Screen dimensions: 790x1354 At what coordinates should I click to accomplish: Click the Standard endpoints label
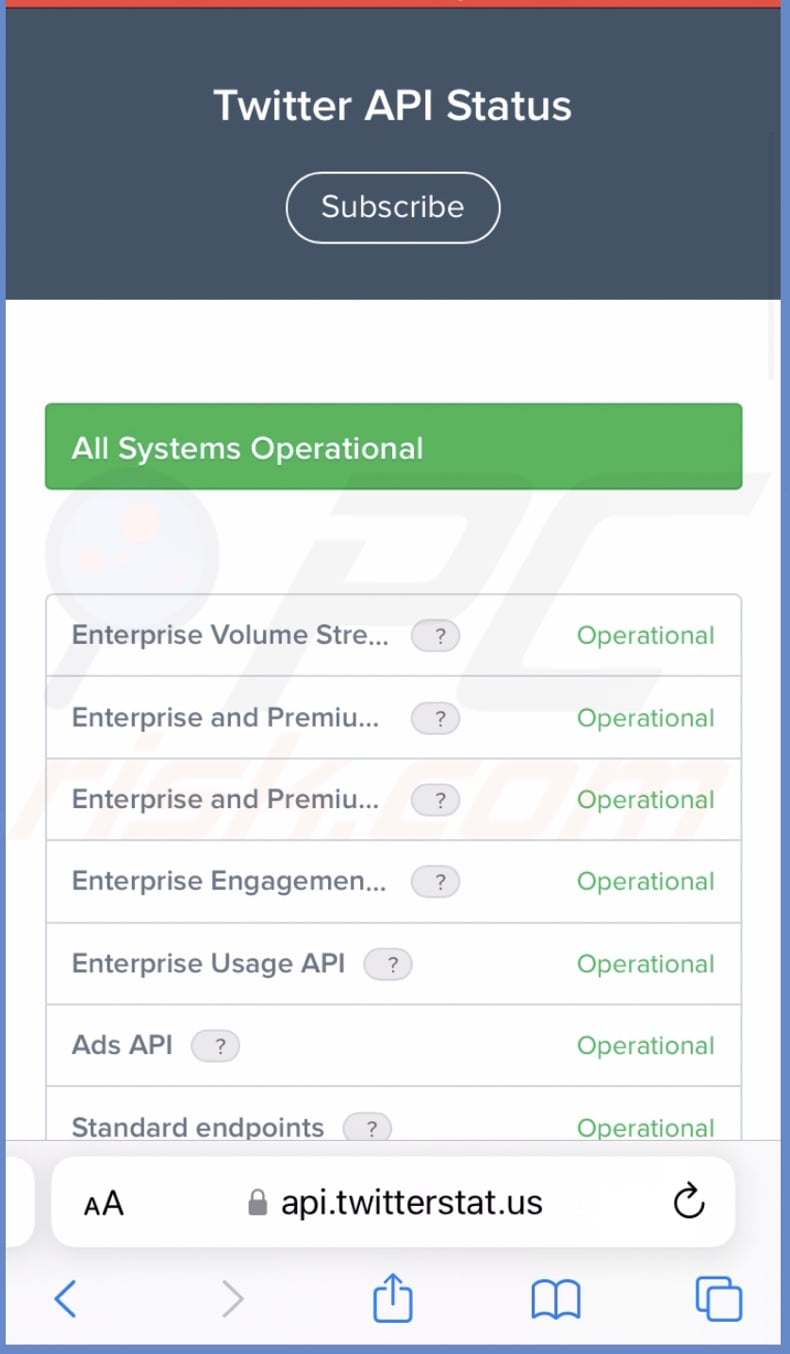[x=198, y=1127]
